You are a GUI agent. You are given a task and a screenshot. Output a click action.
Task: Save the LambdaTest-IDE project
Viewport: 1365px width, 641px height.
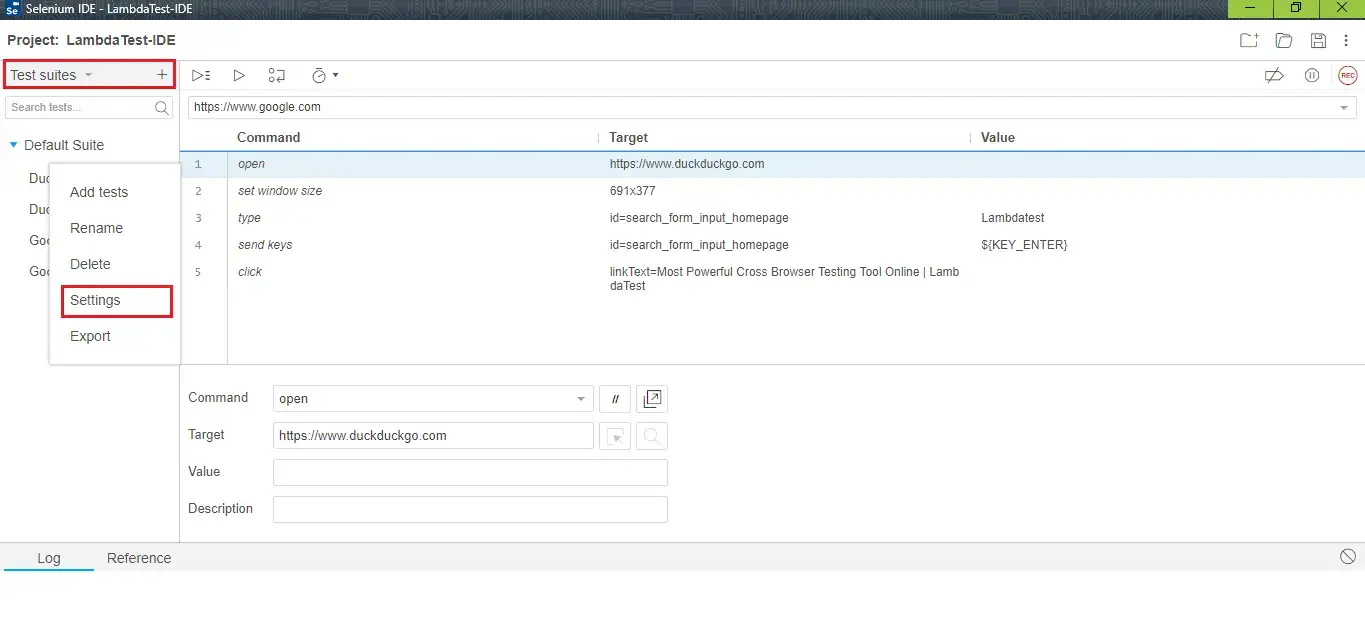coord(1318,41)
